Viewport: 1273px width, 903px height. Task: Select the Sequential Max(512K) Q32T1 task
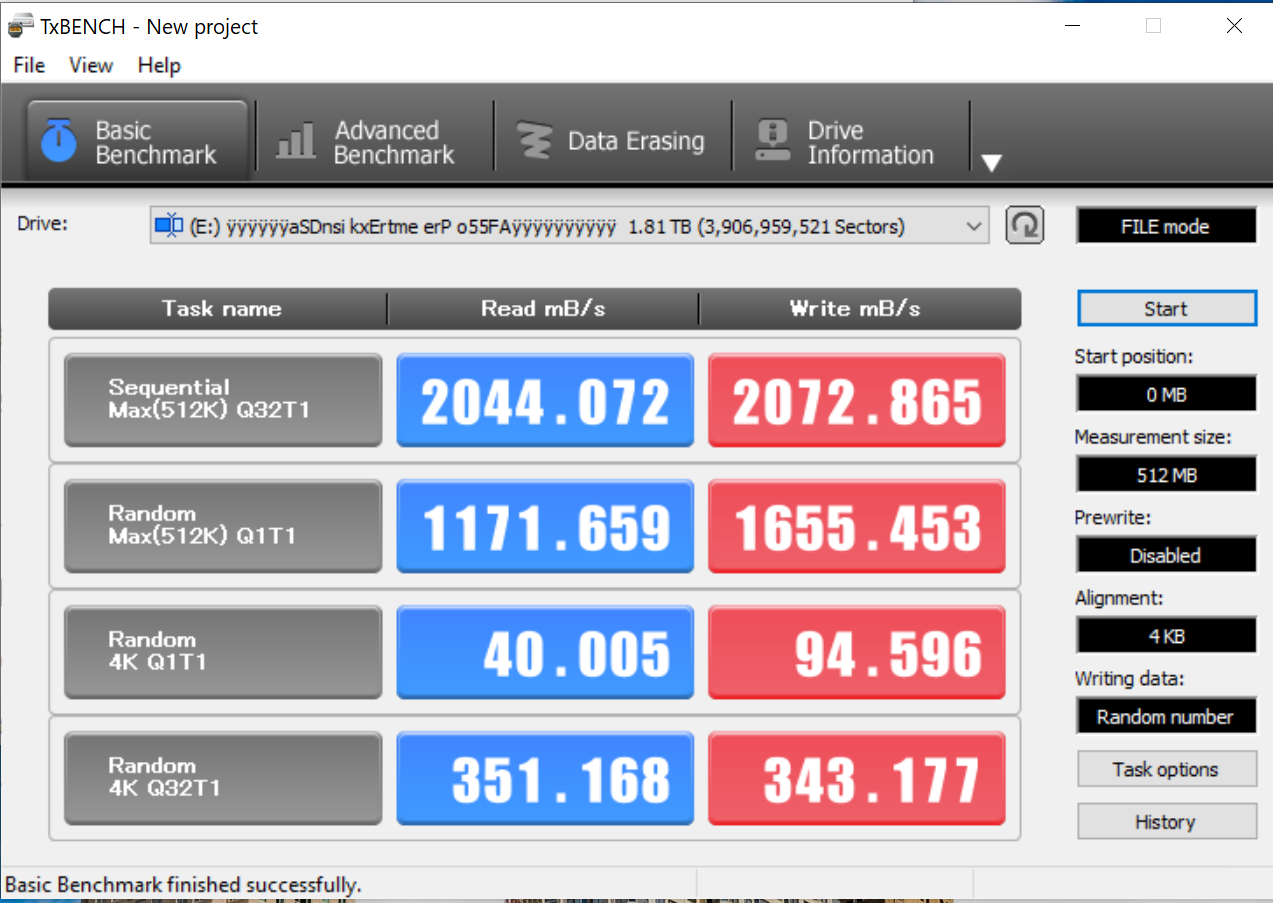222,399
